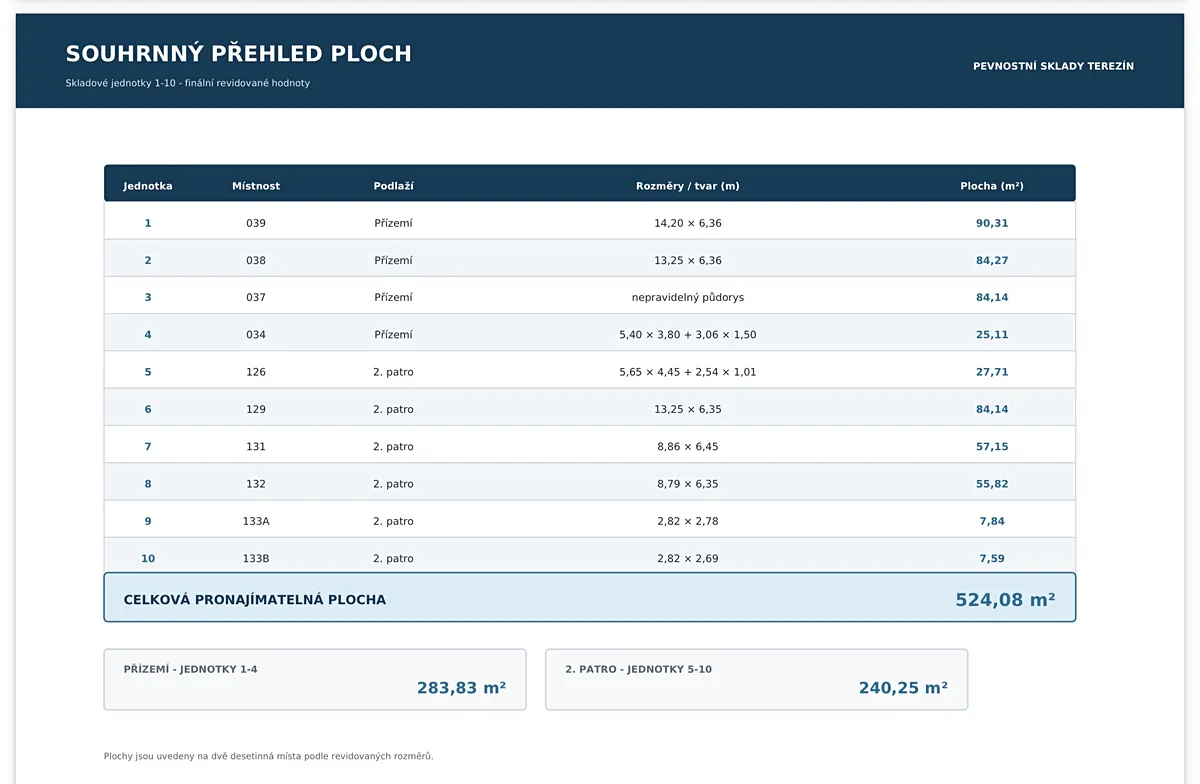Click the dimensions '5,65 × 4,45 + 2,54 × 1,01'

[x=688, y=372]
